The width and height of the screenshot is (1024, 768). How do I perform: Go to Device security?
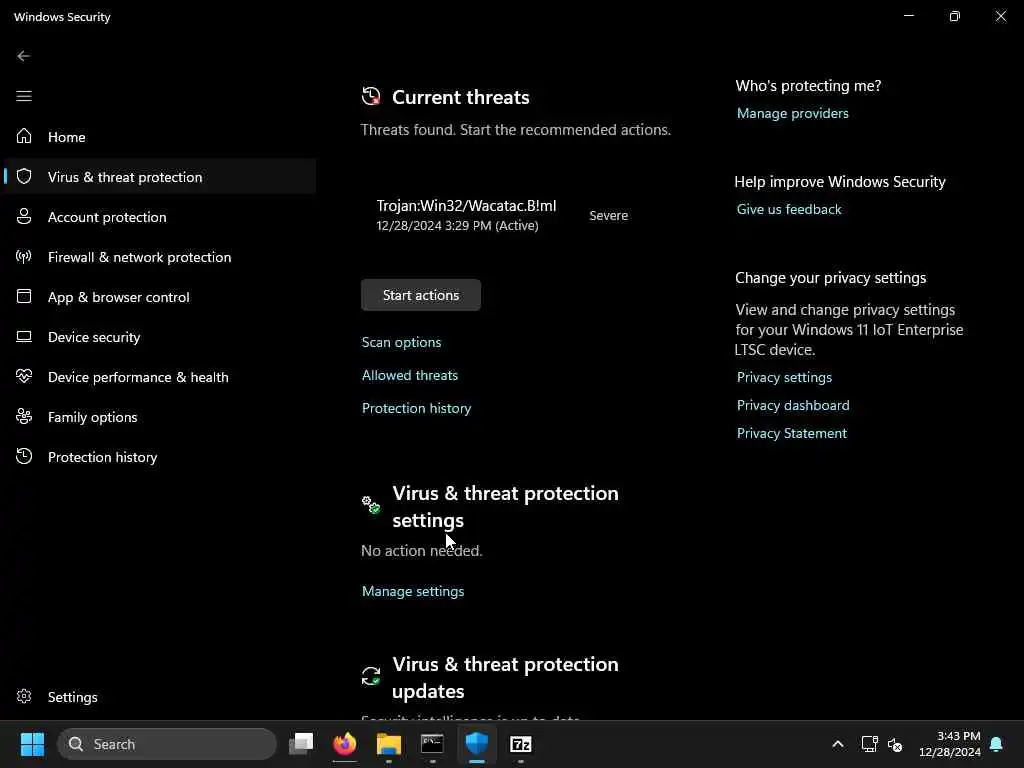[x=159, y=337]
